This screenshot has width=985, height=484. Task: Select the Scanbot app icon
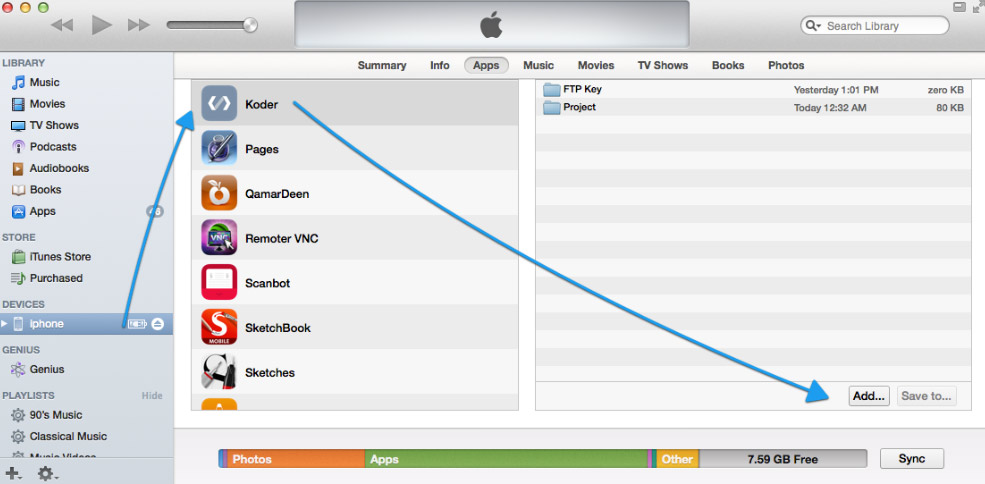coord(219,282)
